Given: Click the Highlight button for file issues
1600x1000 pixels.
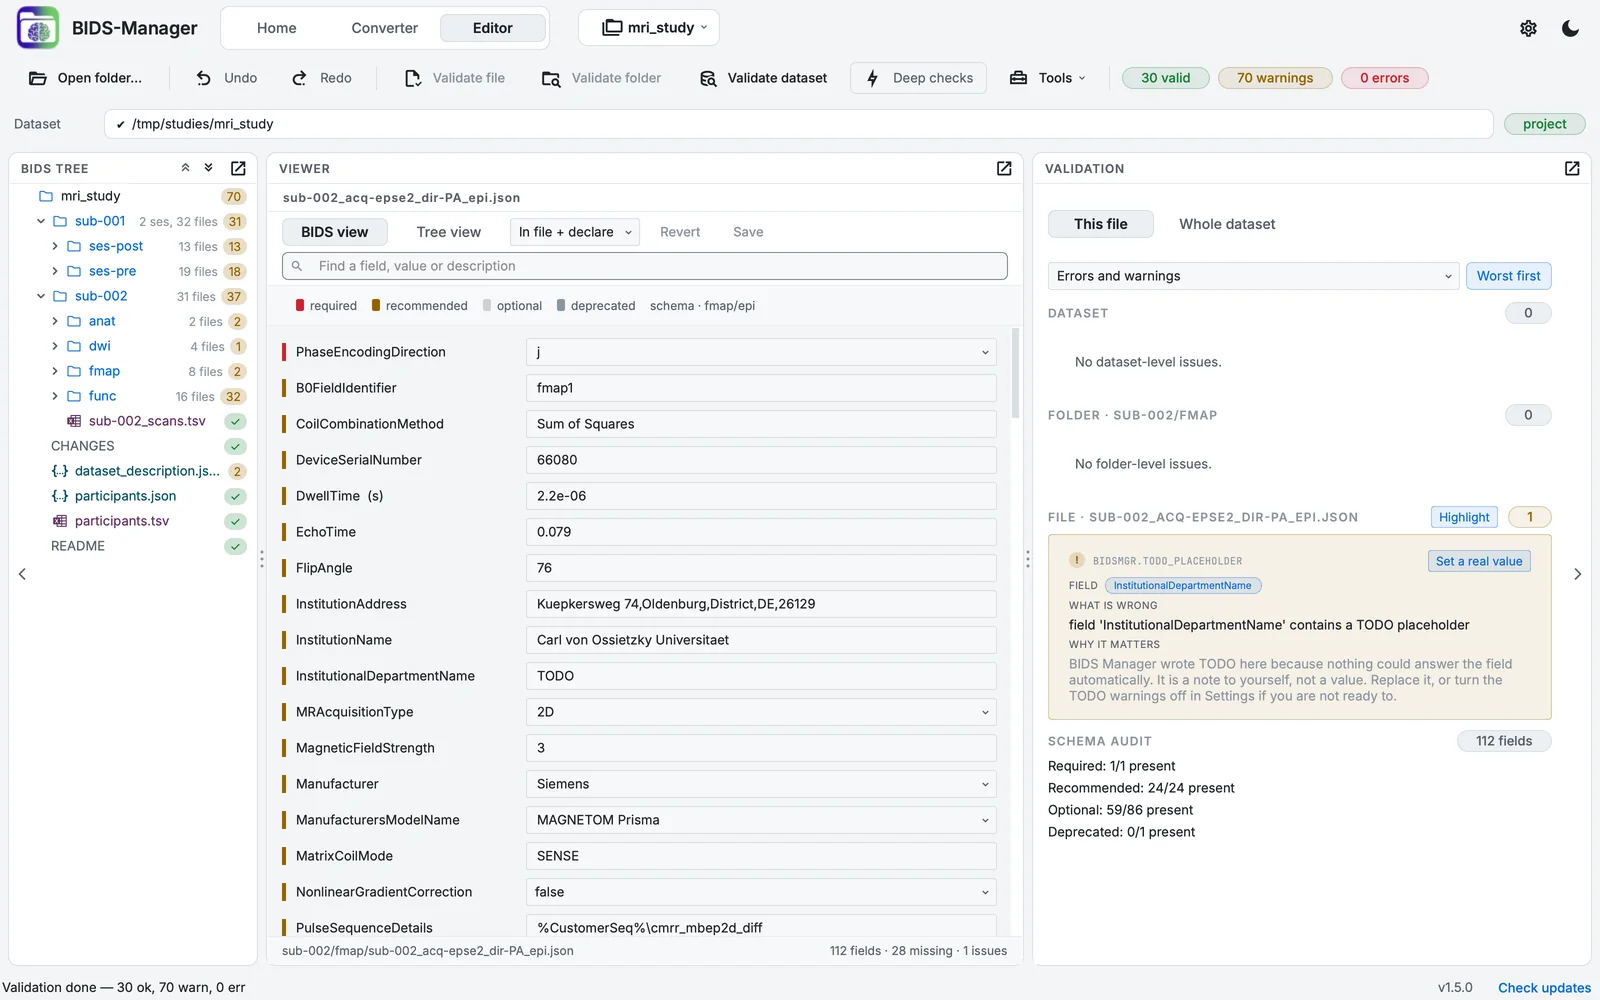Looking at the screenshot, I should pos(1464,517).
